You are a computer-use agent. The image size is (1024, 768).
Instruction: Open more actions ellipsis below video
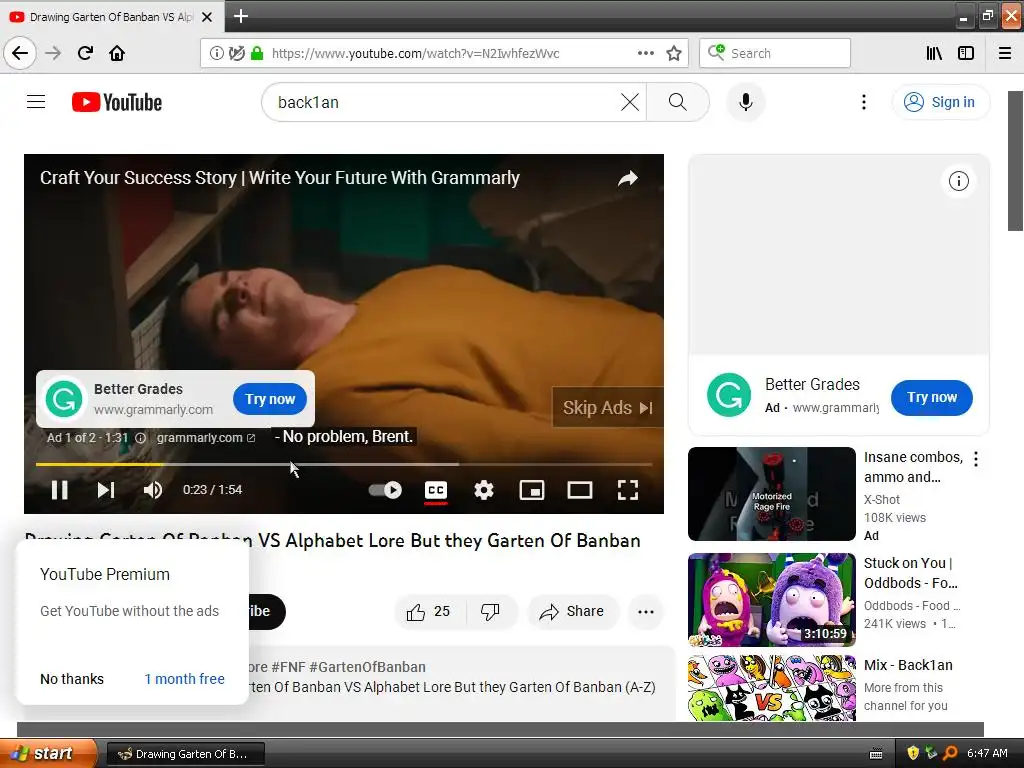point(646,612)
